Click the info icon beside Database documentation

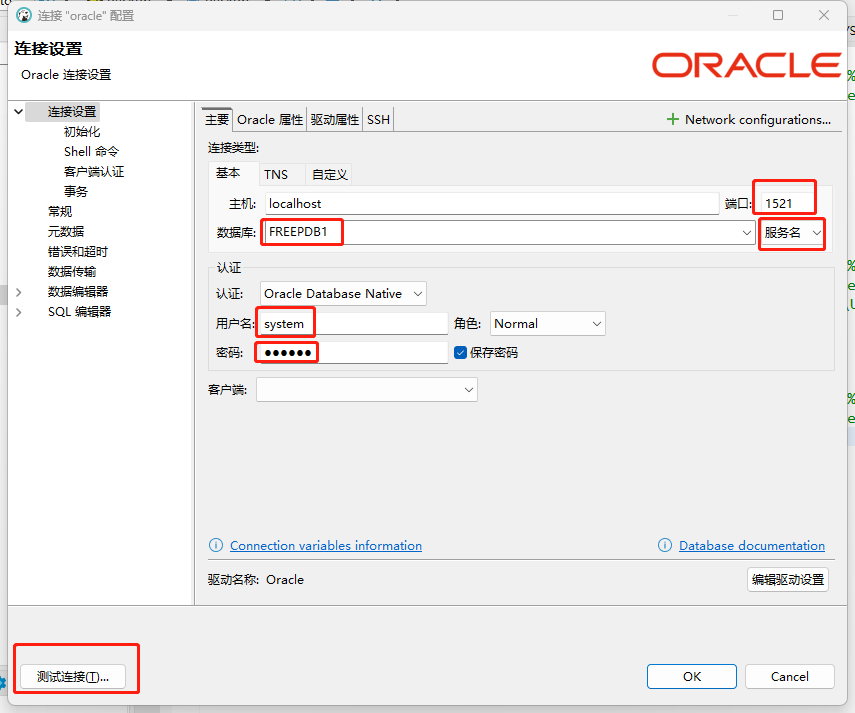pyautogui.click(x=665, y=545)
